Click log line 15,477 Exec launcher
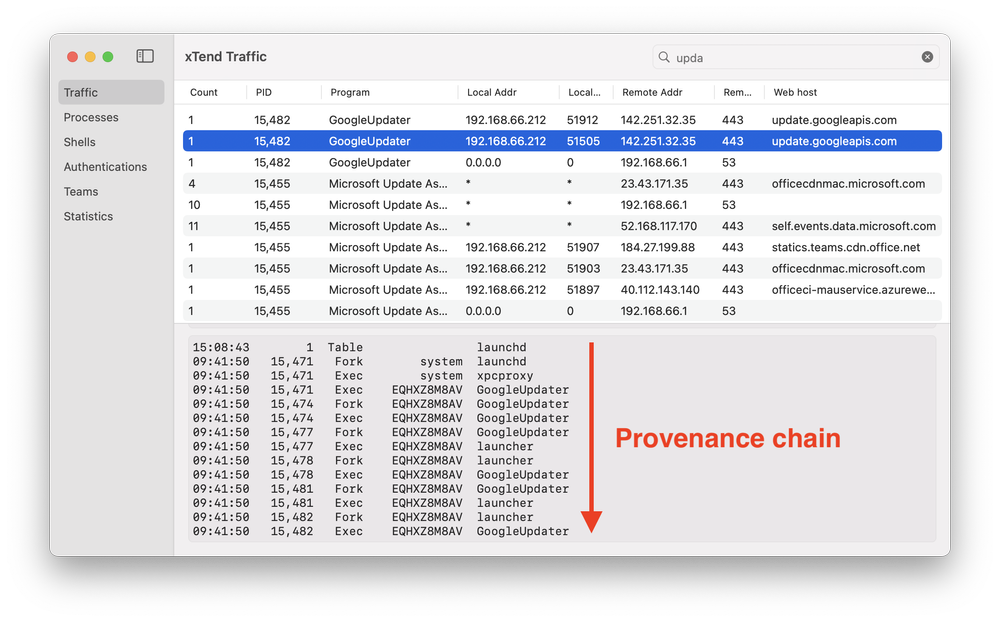 363,447
